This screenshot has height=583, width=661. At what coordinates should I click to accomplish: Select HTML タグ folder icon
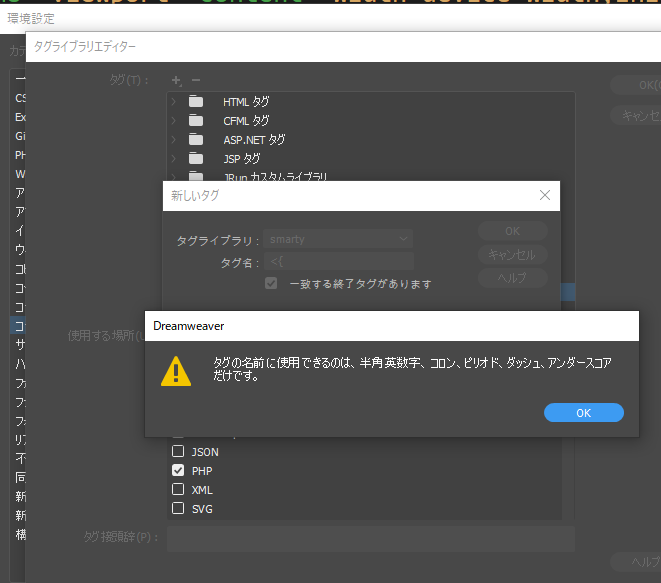point(196,102)
